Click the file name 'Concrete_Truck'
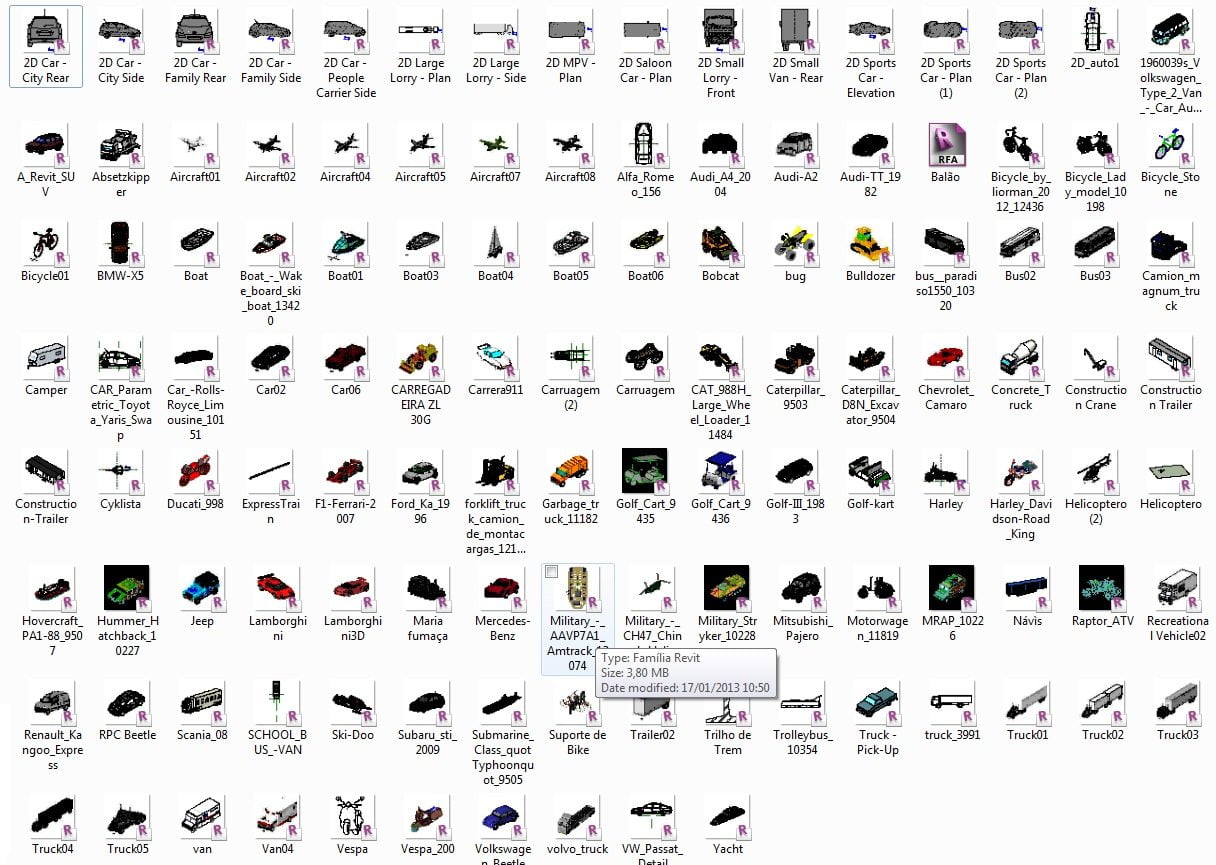This screenshot has width=1216, height=865. pyautogui.click(x=1021, y=398)
